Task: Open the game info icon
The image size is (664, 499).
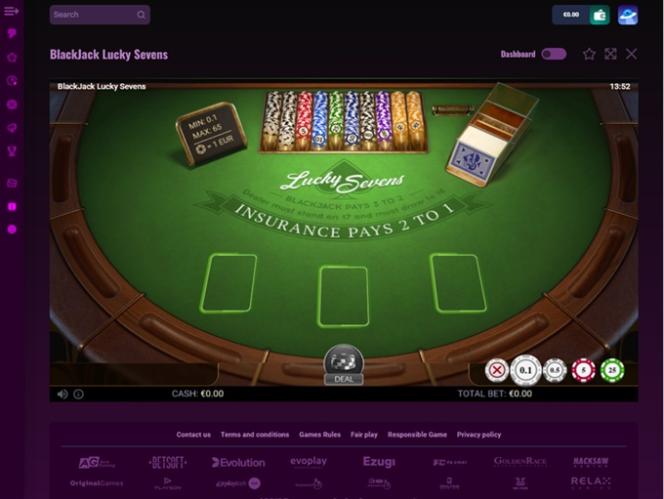Action: click(x=78, y=394)
